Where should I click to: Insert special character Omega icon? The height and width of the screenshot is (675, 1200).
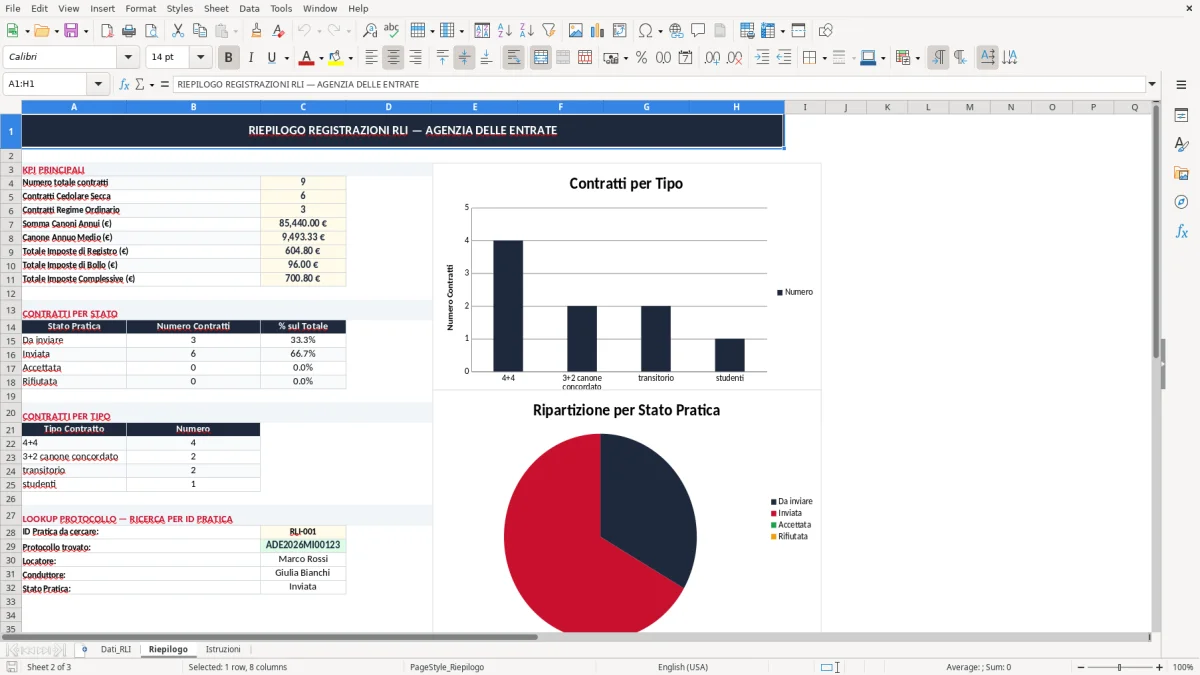(644, 31)
